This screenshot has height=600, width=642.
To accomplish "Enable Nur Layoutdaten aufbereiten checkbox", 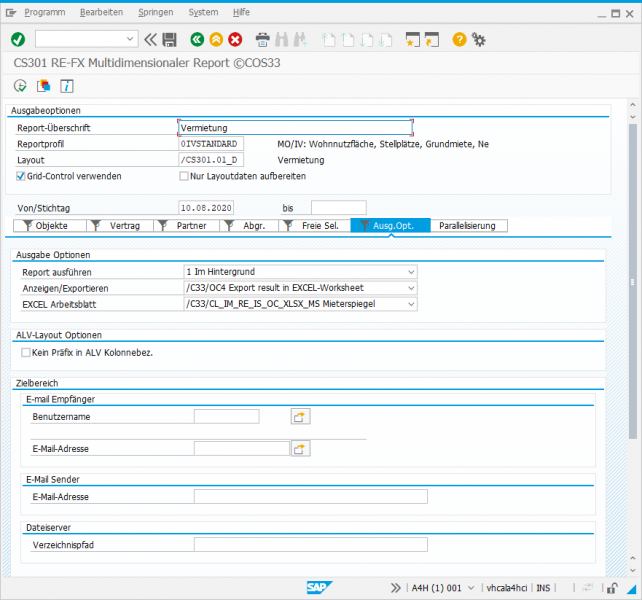I will coord(184,176).
